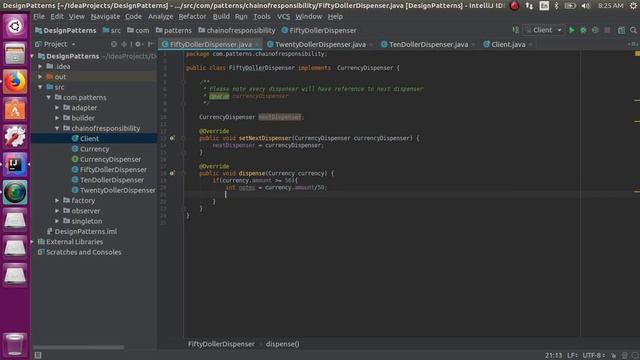Viewport: 640px width, 360px height.
Task: Open the Refactor menu
Action: (192, 17)
